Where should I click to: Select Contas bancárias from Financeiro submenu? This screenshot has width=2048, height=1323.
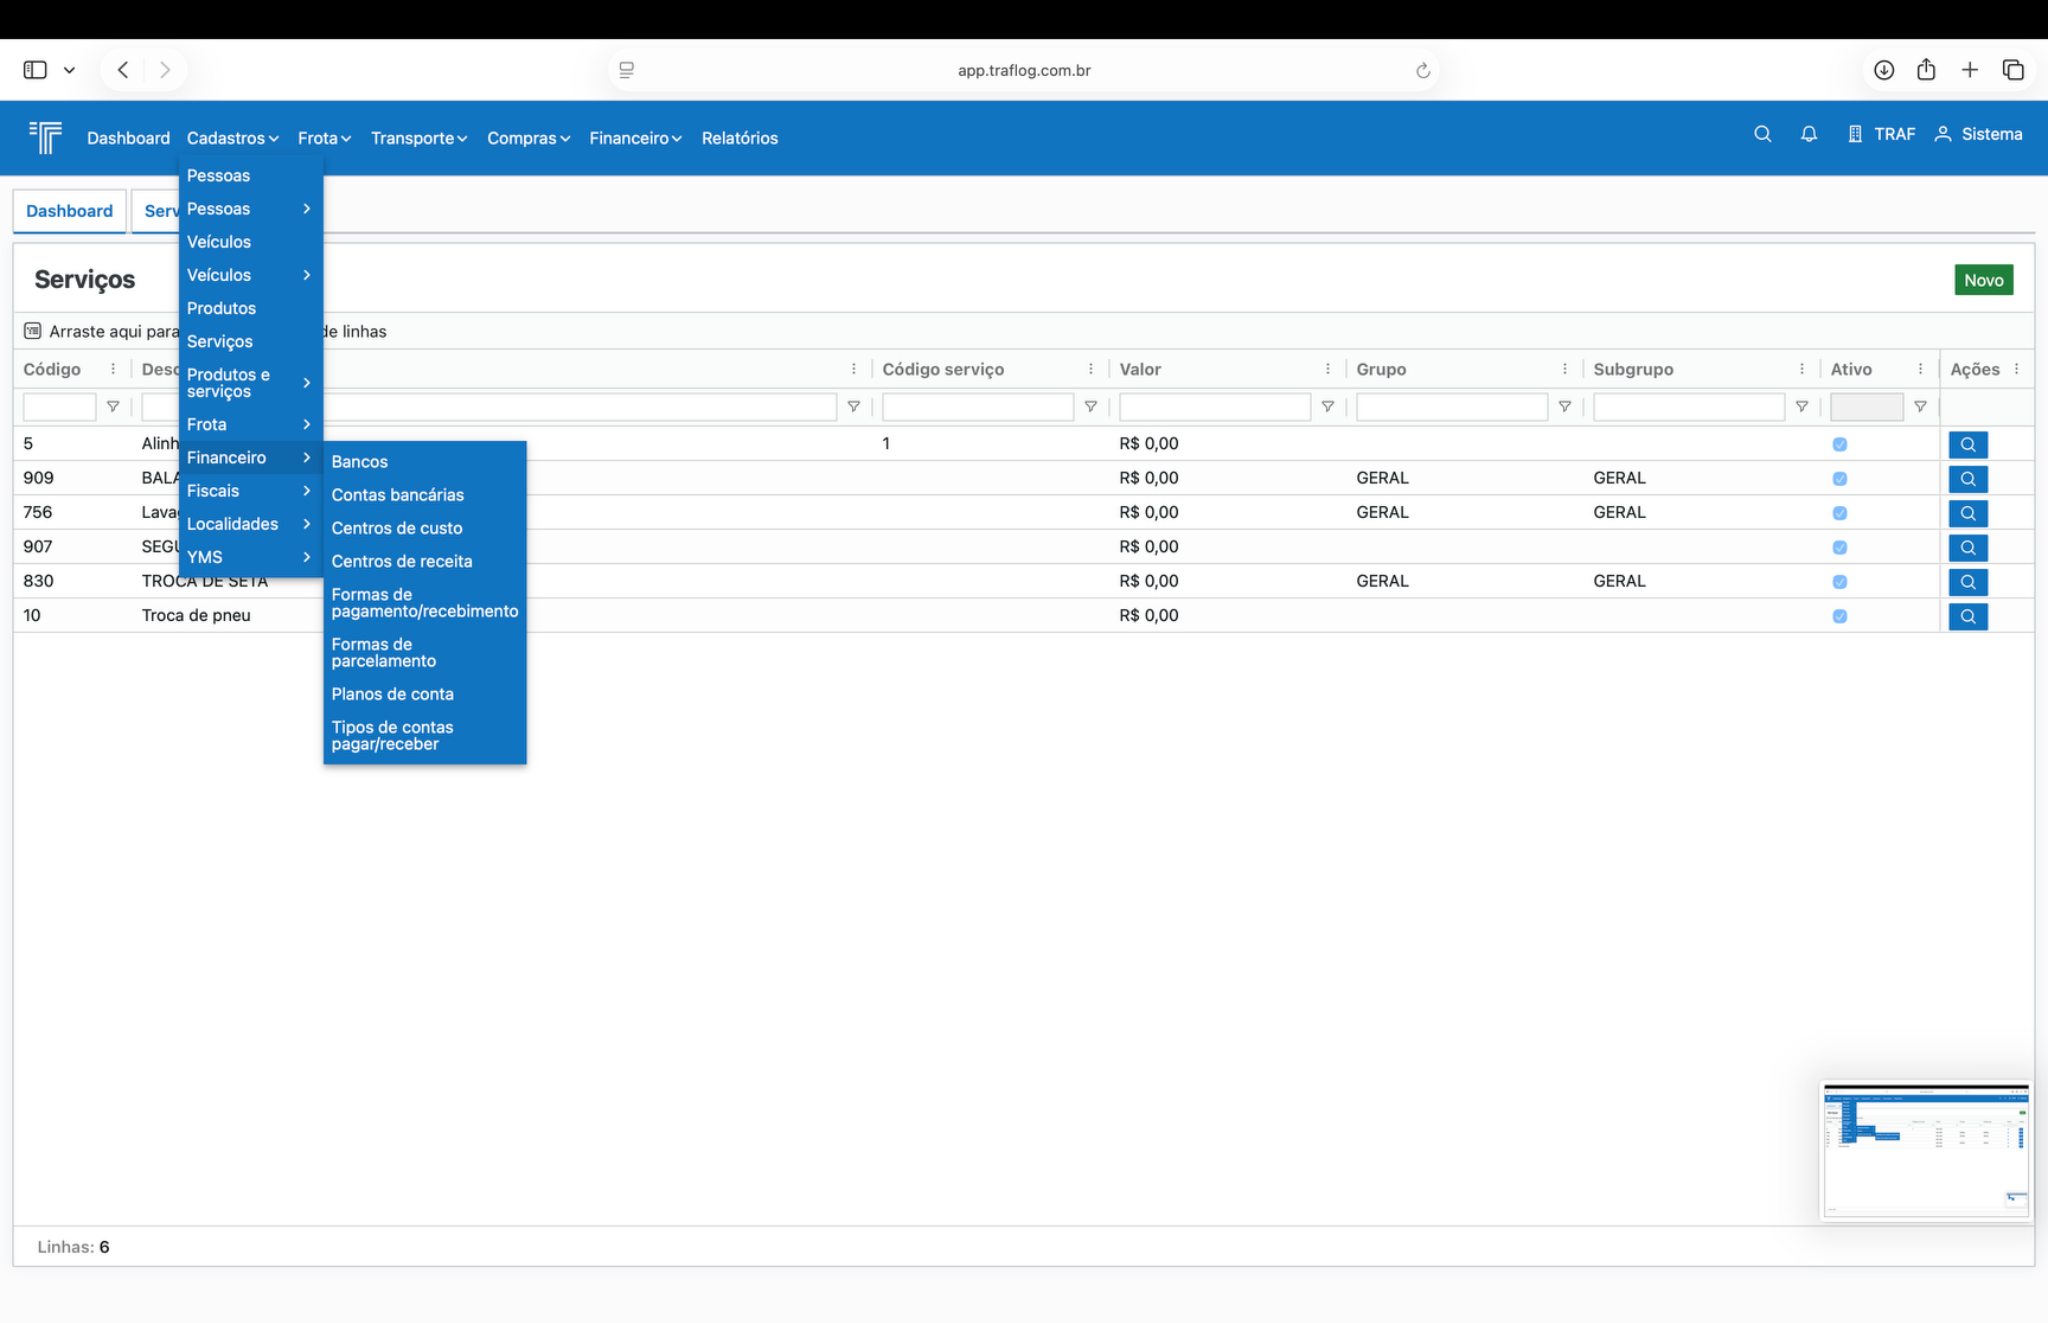tap(397, 495)
